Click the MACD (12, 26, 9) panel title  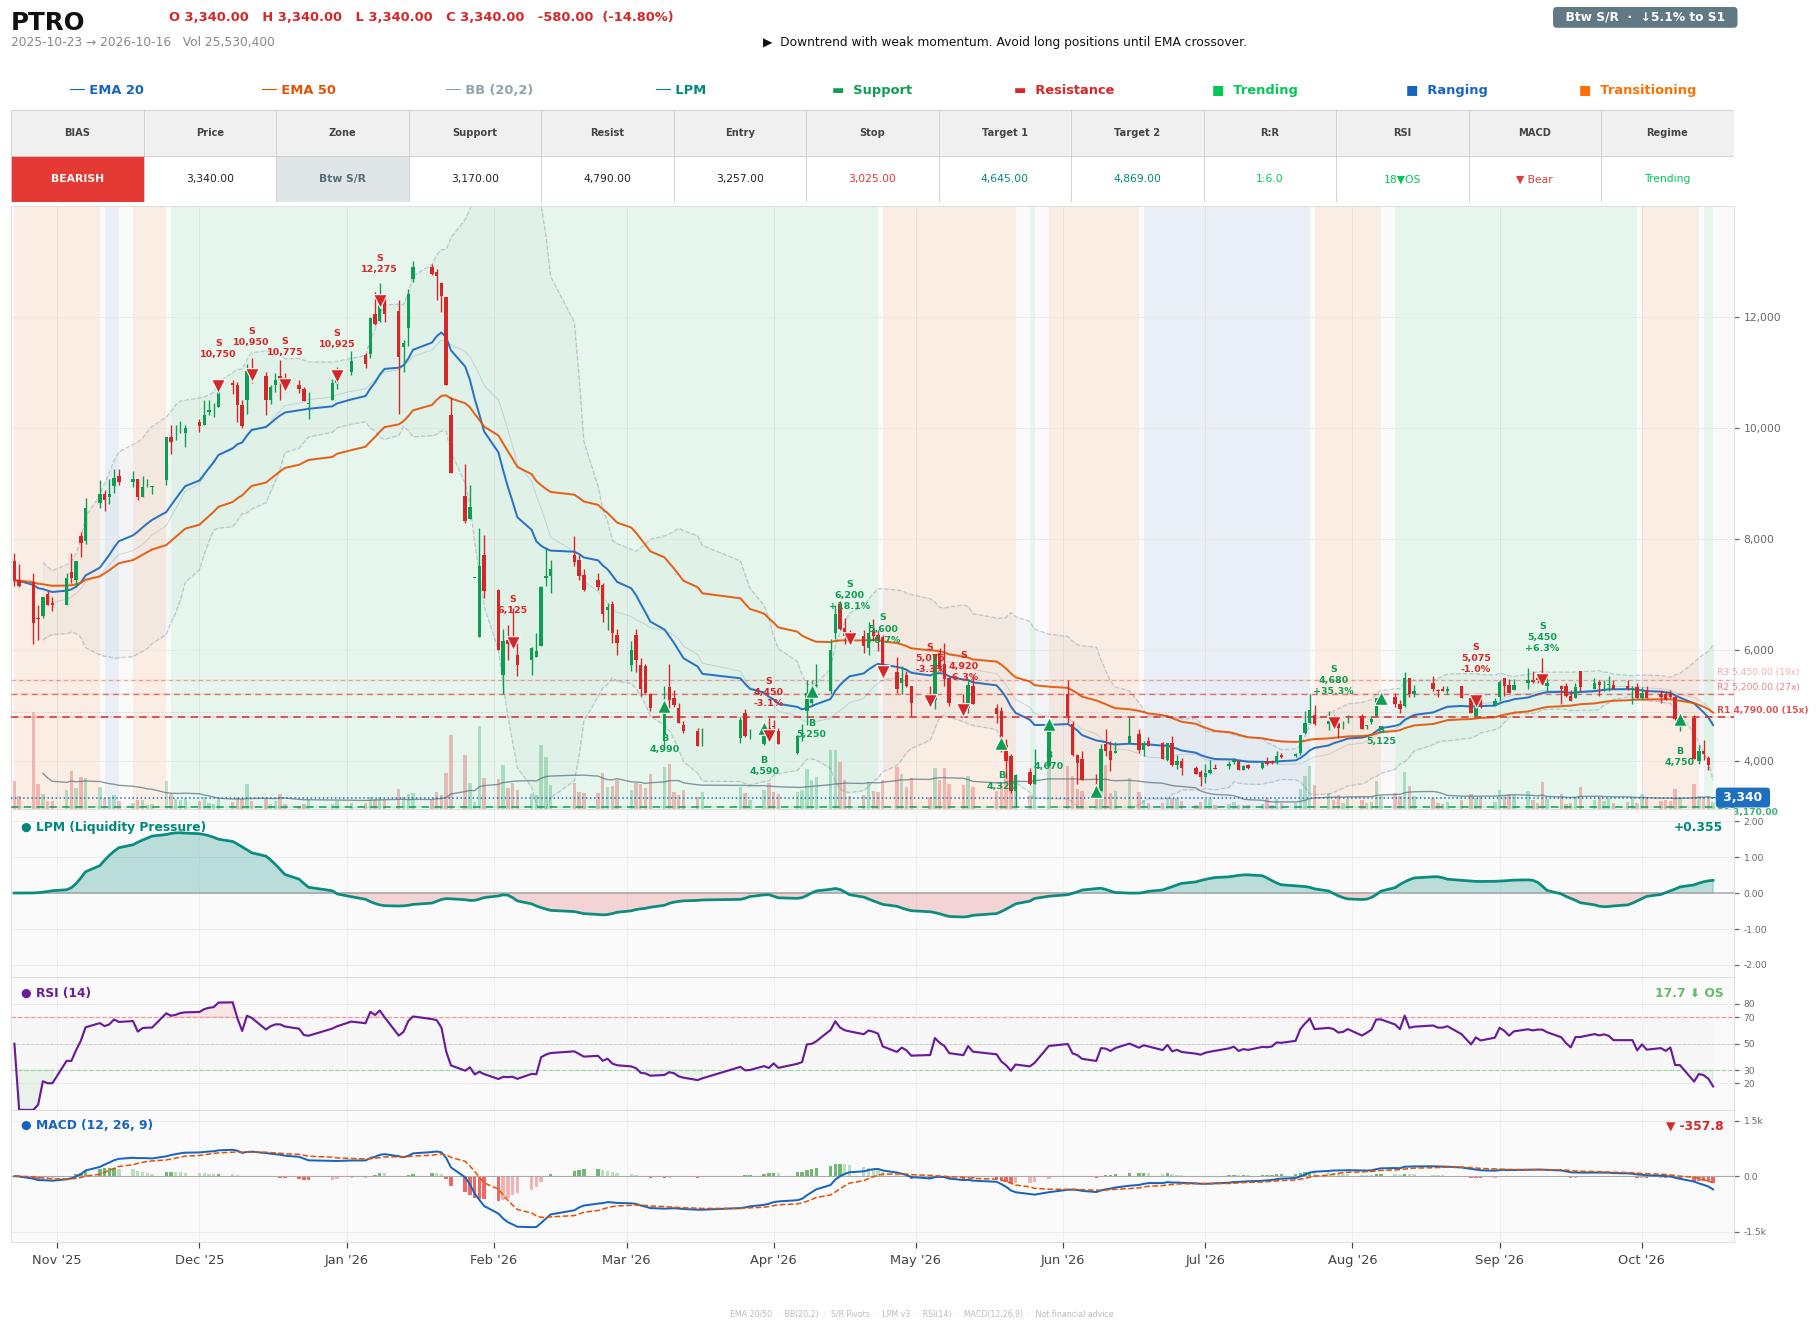coord(87,1125)
